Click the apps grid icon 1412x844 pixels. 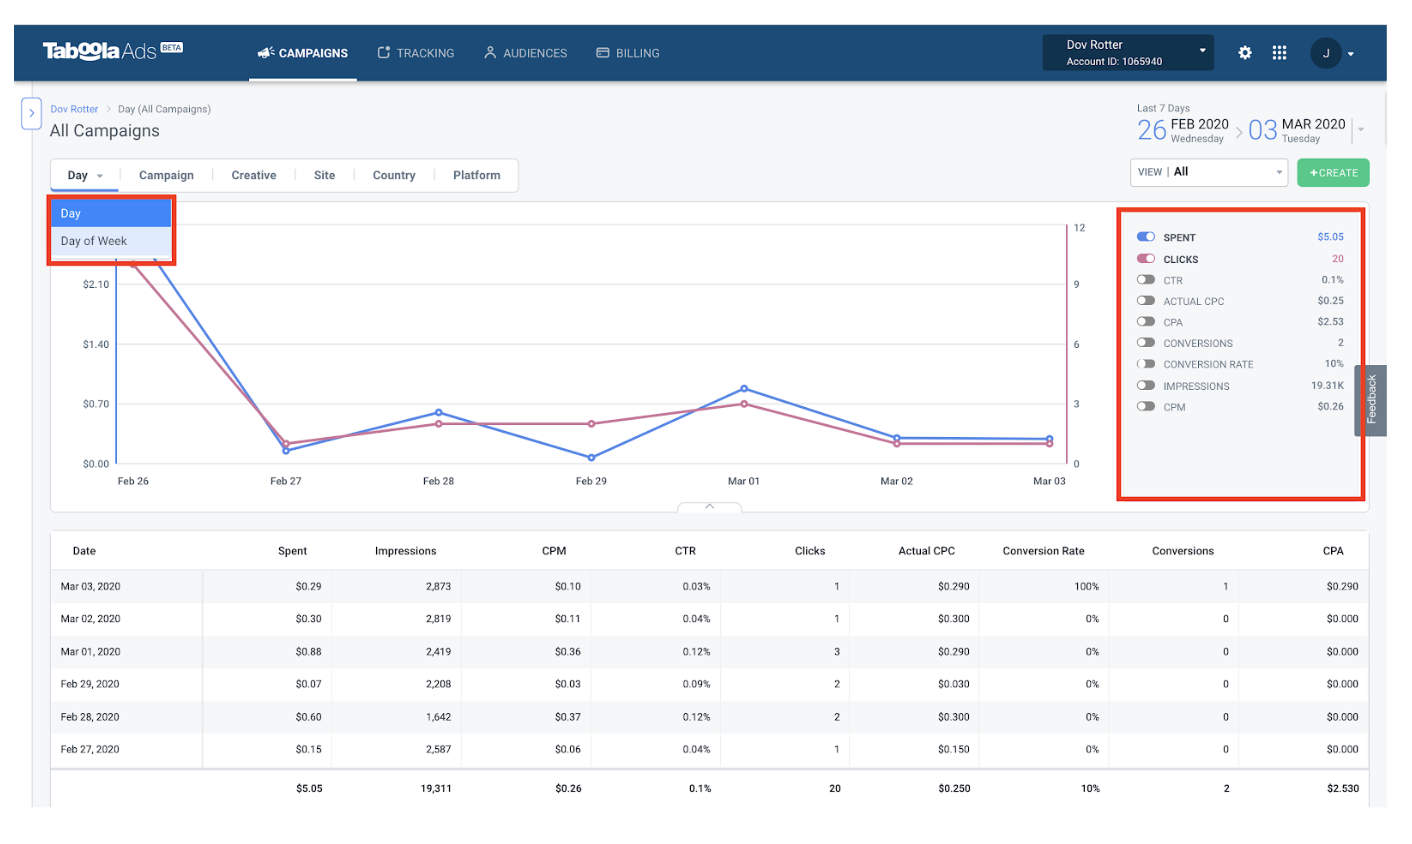pos(1279,52)
